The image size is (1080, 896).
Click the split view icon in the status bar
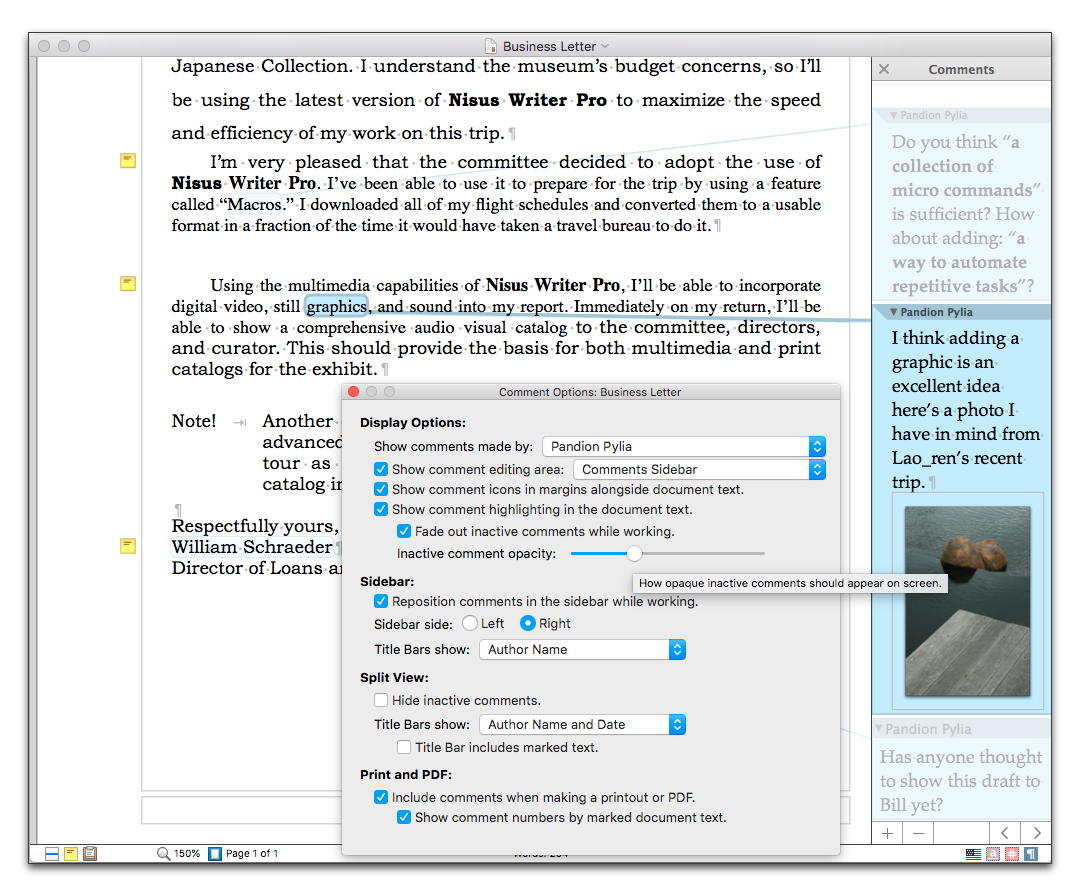[x=52, y=853]
